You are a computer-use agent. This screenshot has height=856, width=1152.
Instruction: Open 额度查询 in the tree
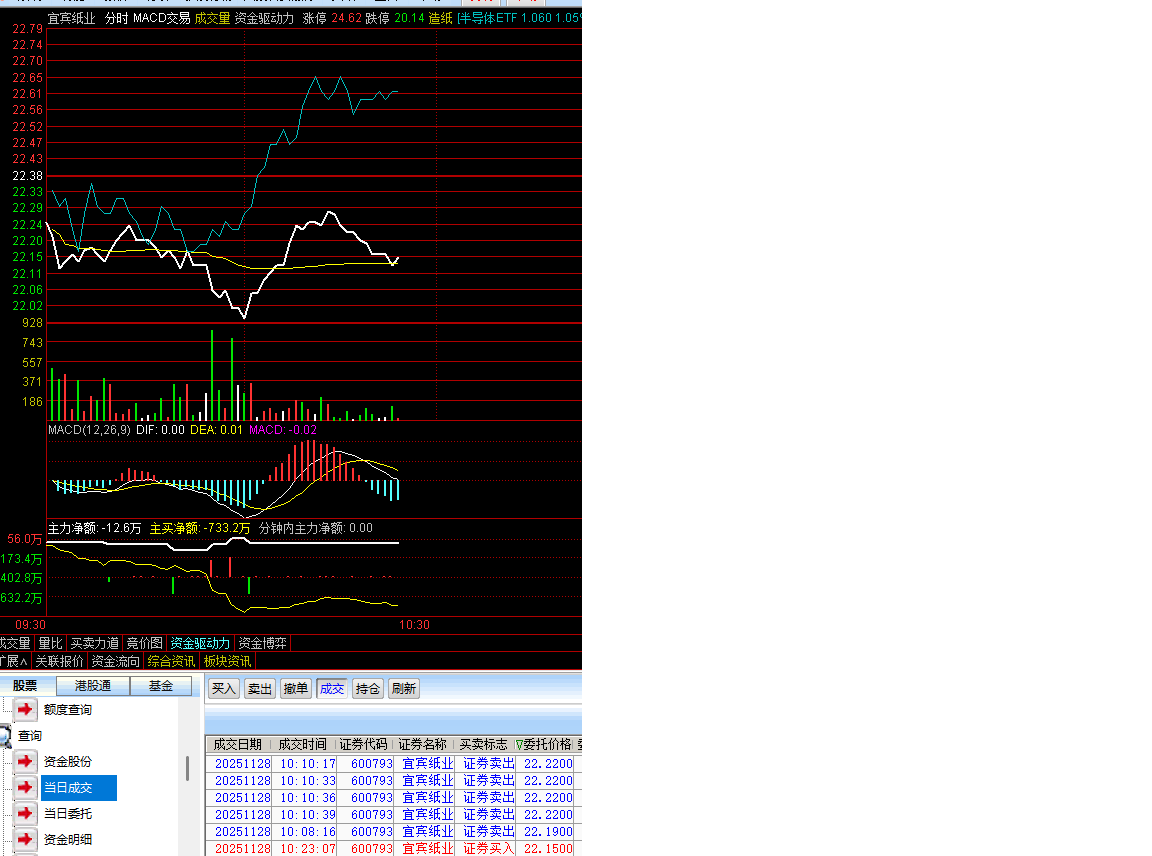68,710
